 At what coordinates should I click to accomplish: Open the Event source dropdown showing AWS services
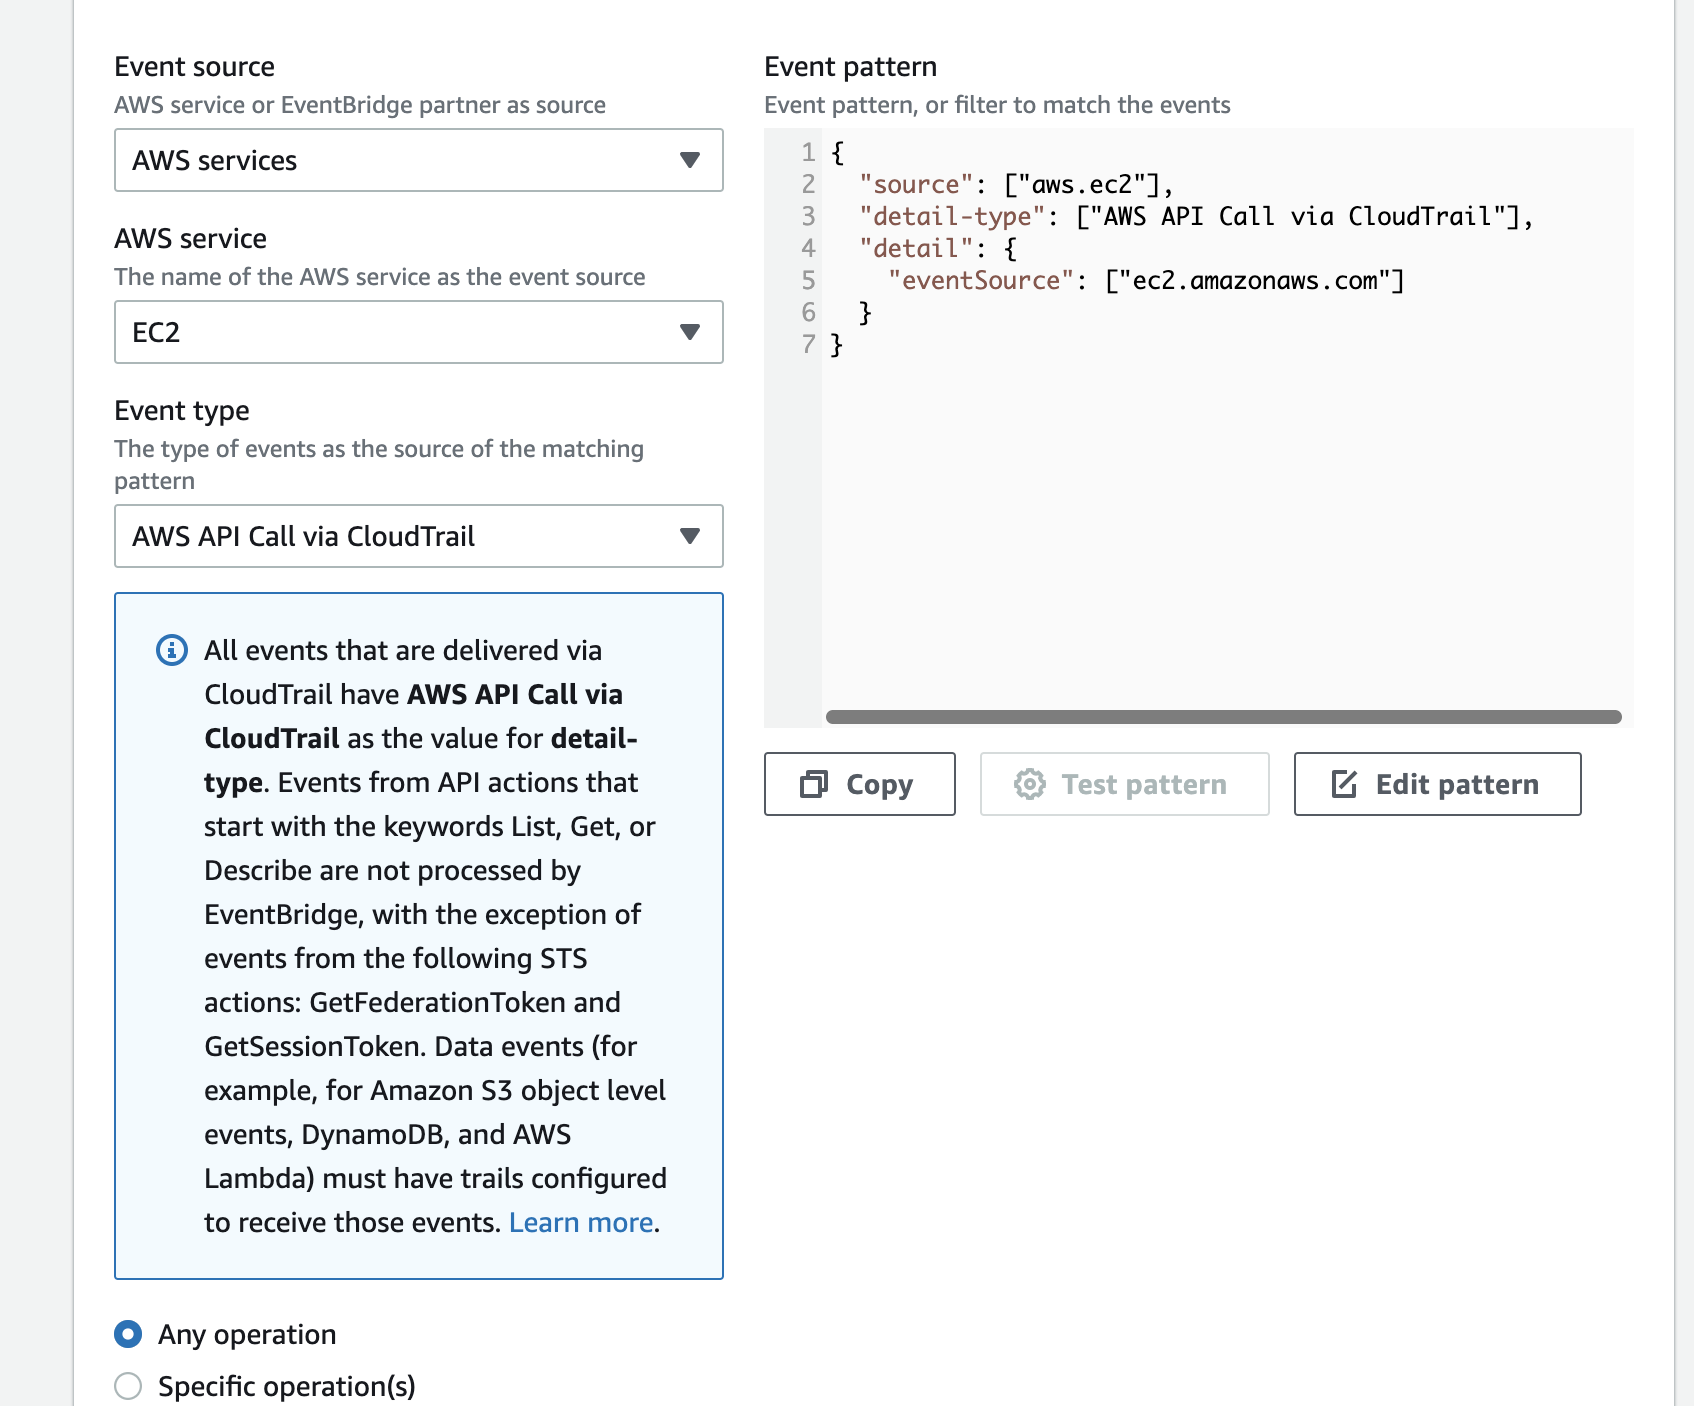pos(418,160)
